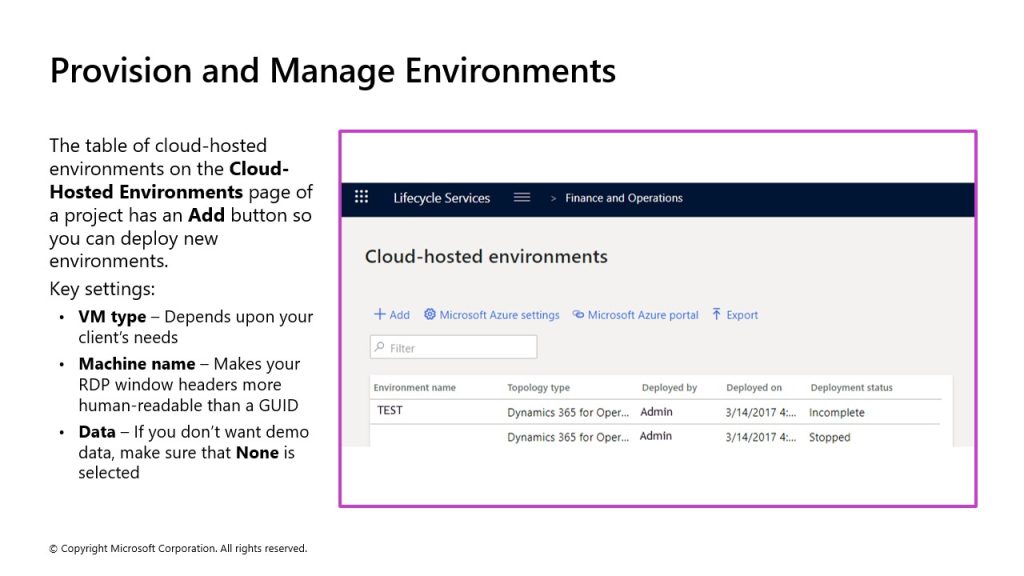
Task: Click the Machine name bullet text
Action: coord(189,385)
